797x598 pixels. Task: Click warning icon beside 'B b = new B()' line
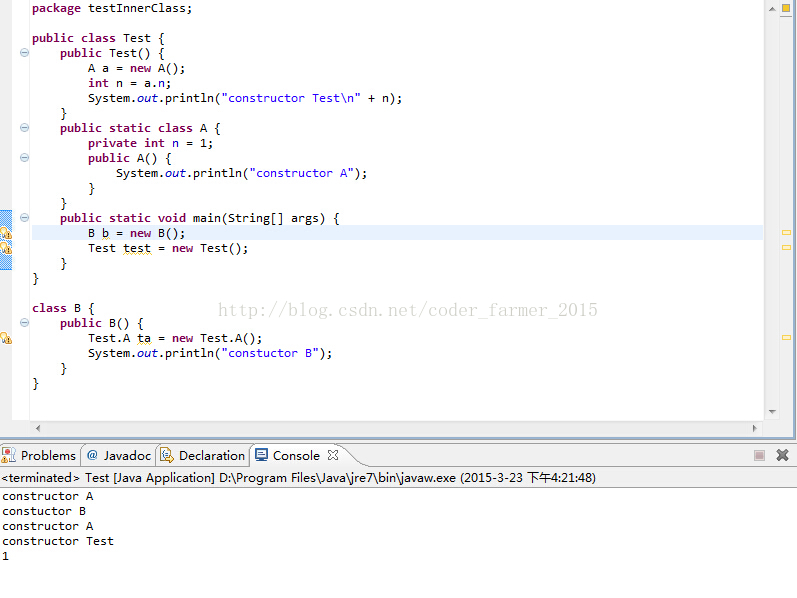click(x=6, y=233)
